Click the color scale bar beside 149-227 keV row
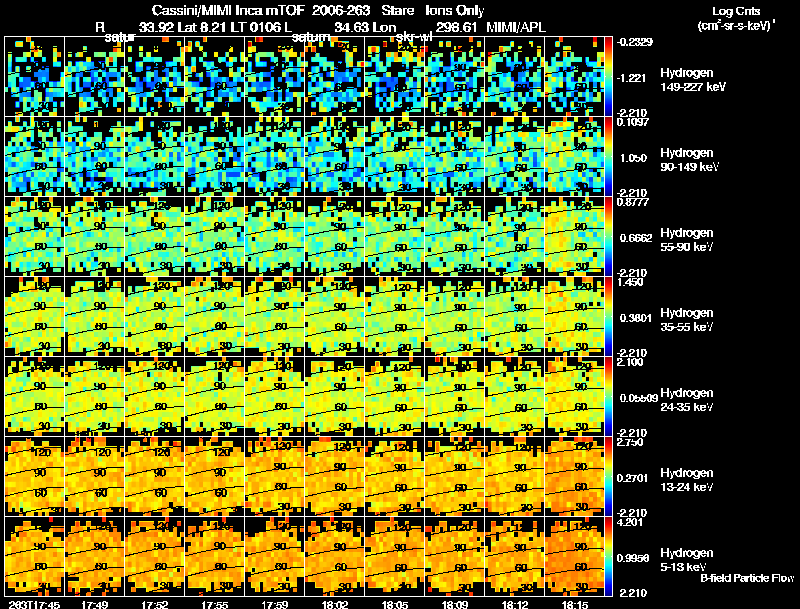This screenshot has height=609, width=800. 609,77
